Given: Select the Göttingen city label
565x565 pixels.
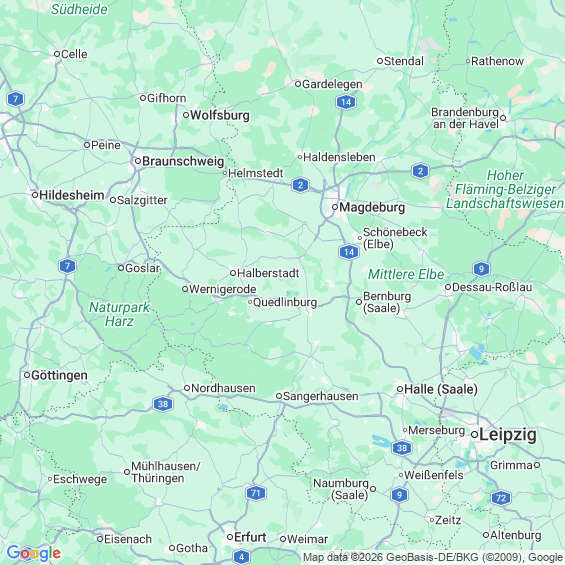Looking at the screenshot, I should click(x=59, y=375).
